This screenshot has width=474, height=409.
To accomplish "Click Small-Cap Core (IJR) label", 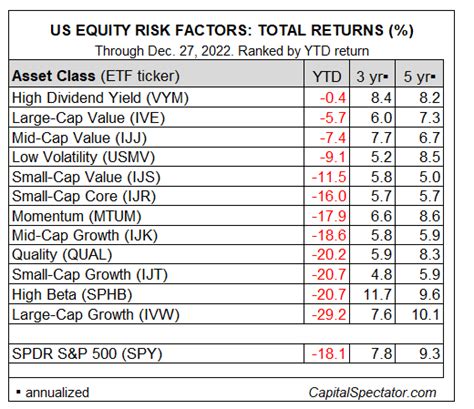I will pos(84,196).
